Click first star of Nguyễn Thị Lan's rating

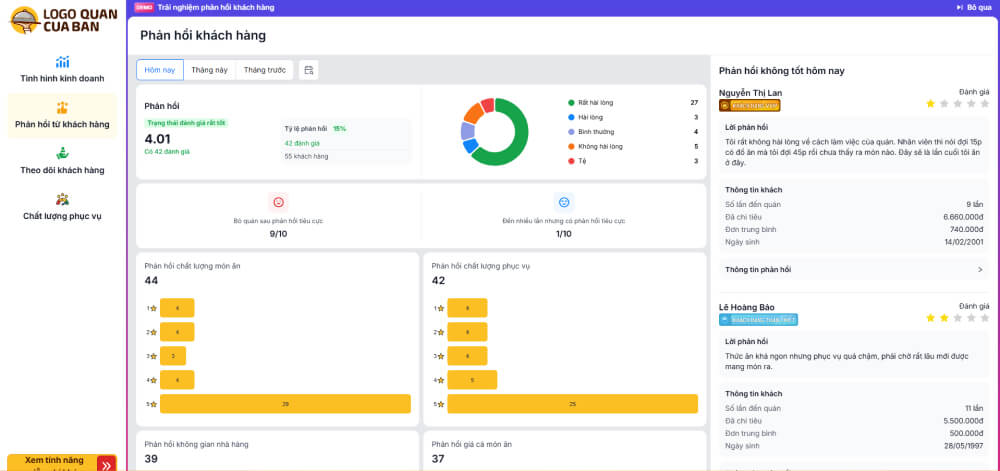(930, 103)
